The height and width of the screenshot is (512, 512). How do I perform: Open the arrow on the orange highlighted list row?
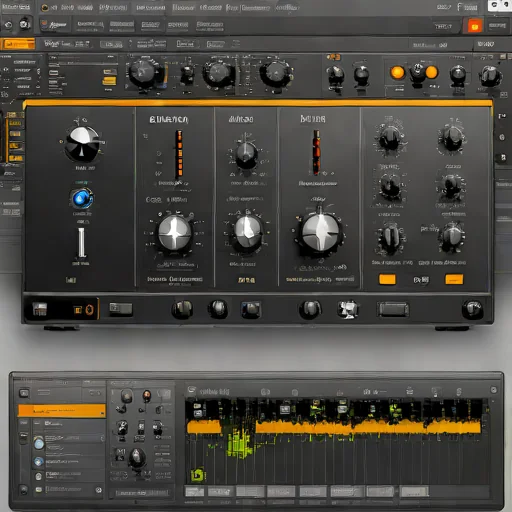(102, 413)
